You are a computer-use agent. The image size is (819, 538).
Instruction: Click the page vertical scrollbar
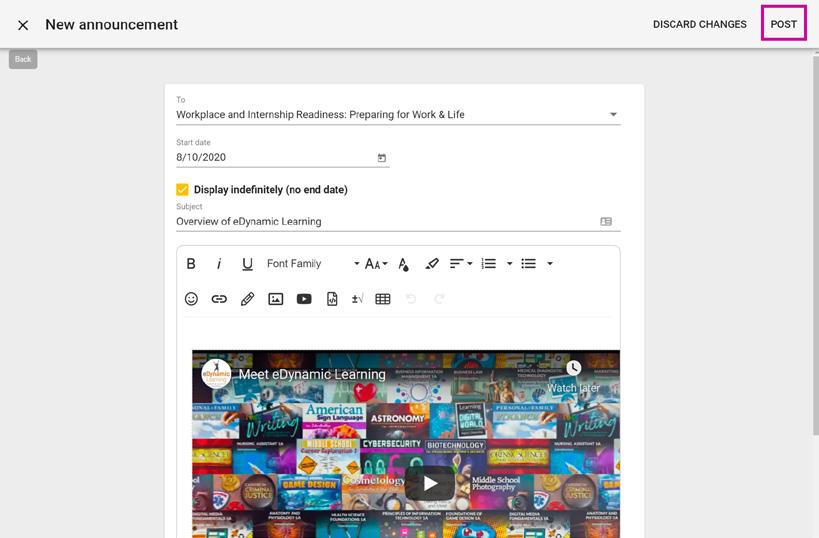(815, 243)
